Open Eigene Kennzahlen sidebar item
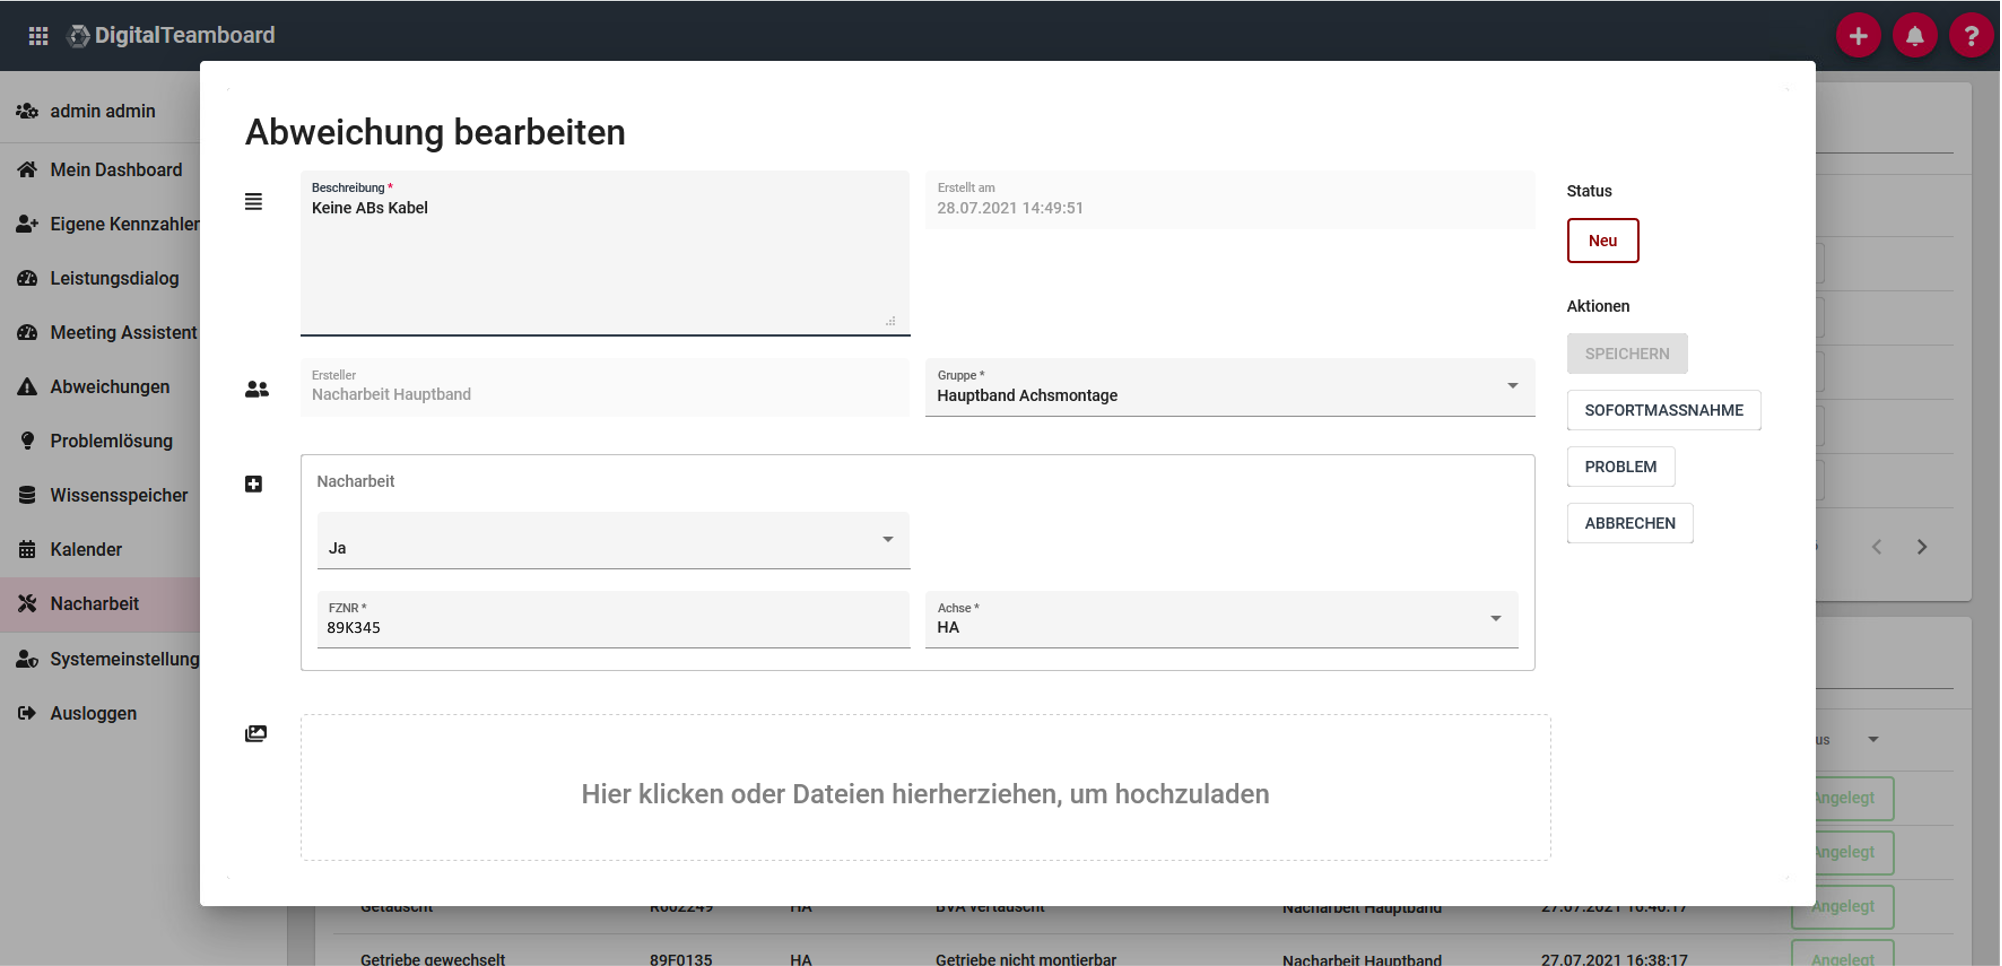The width and height of the screenshot is (2002, 966). click(100, 224)
